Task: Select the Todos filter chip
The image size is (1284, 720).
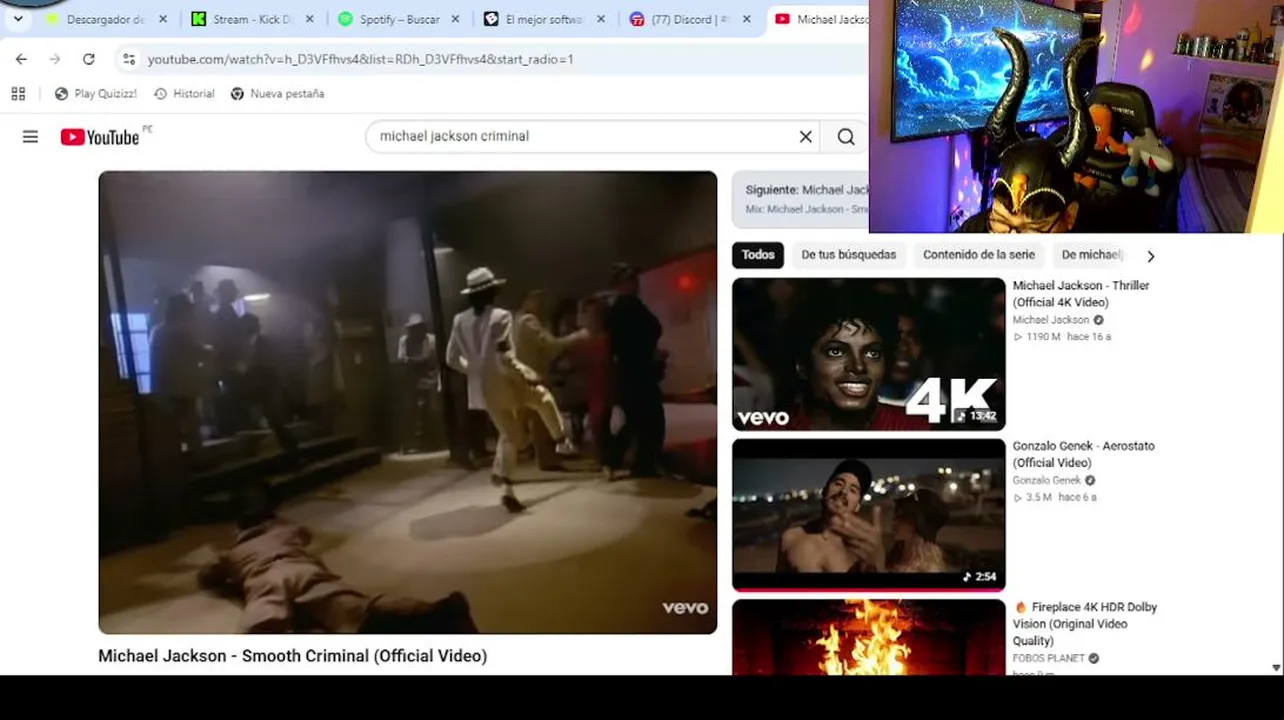Action: (758, 255)
